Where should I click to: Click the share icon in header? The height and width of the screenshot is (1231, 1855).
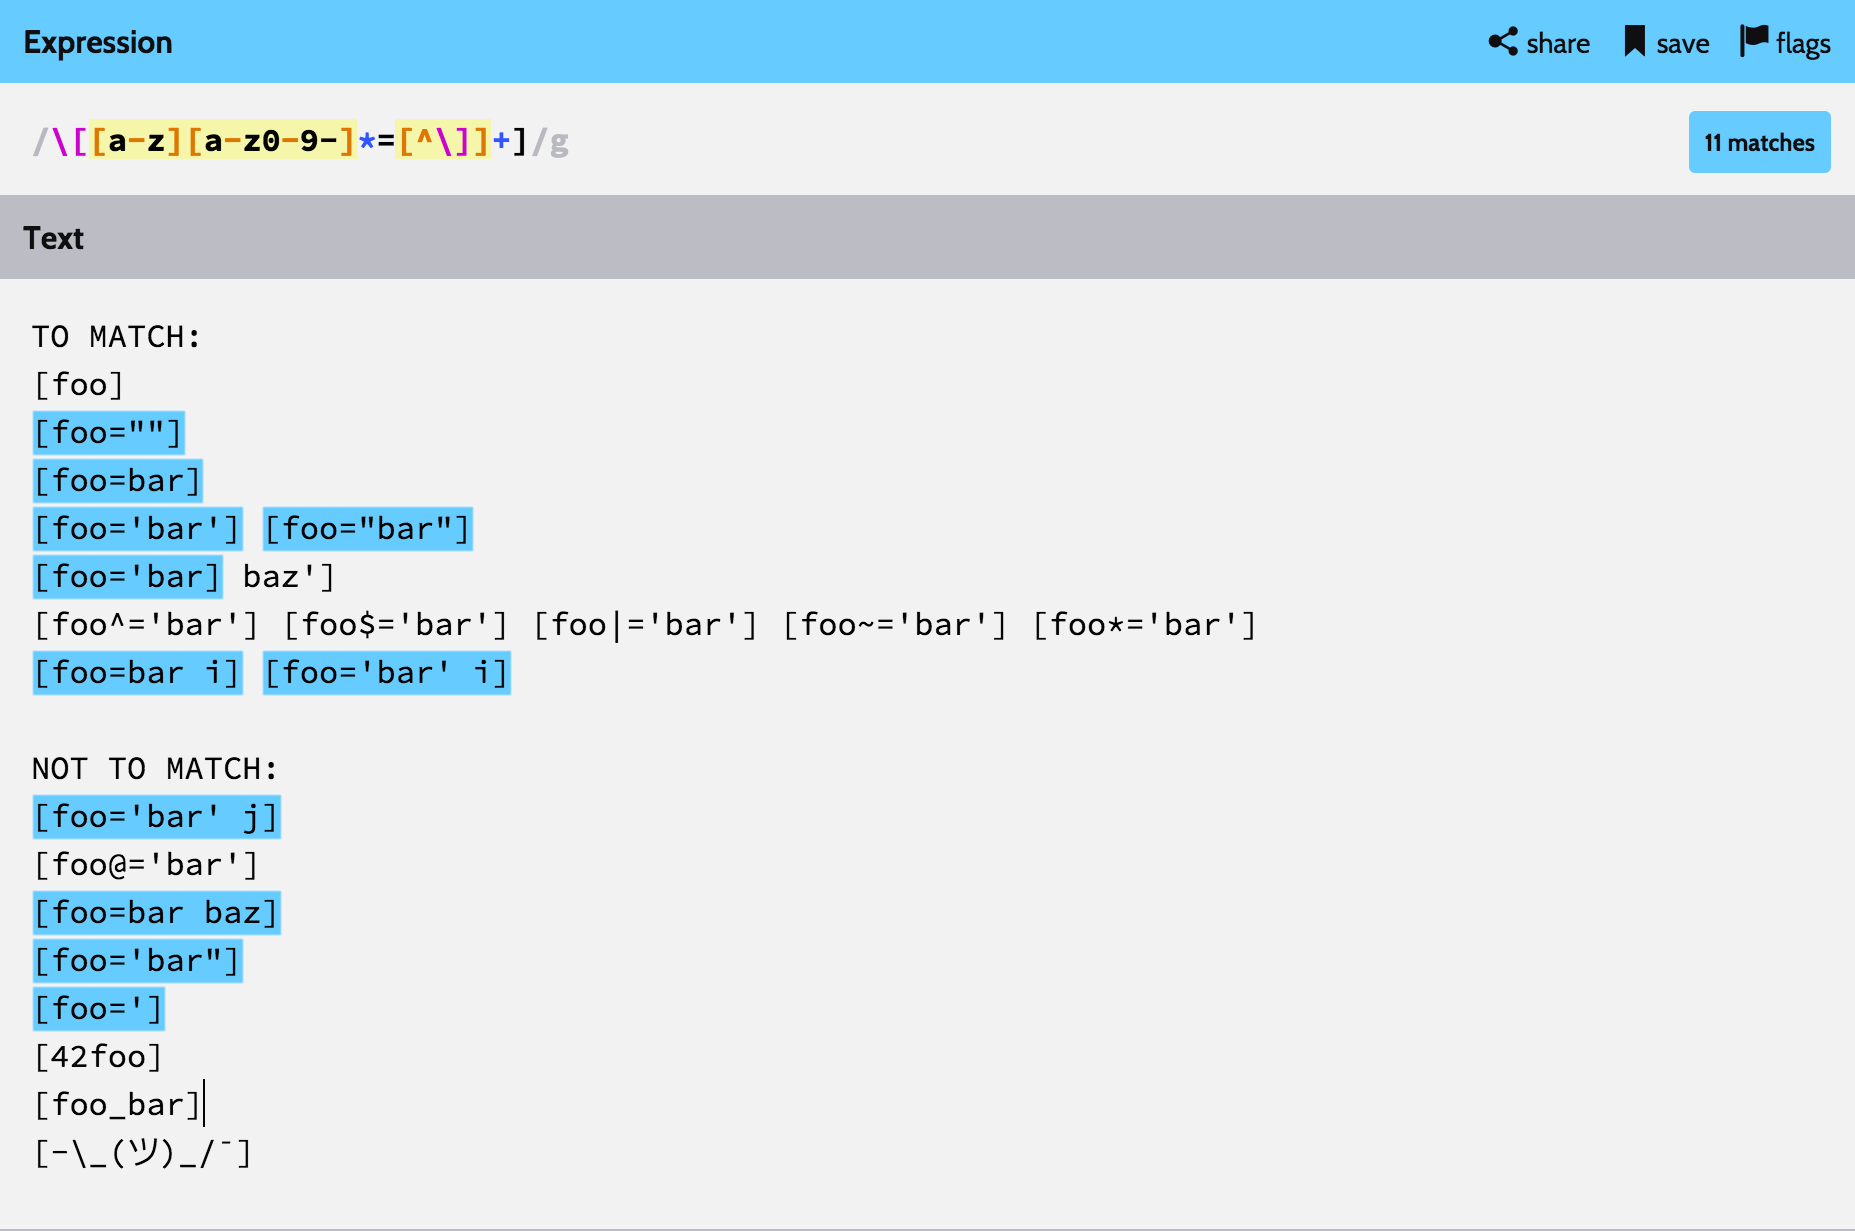tap(1502, 42)
